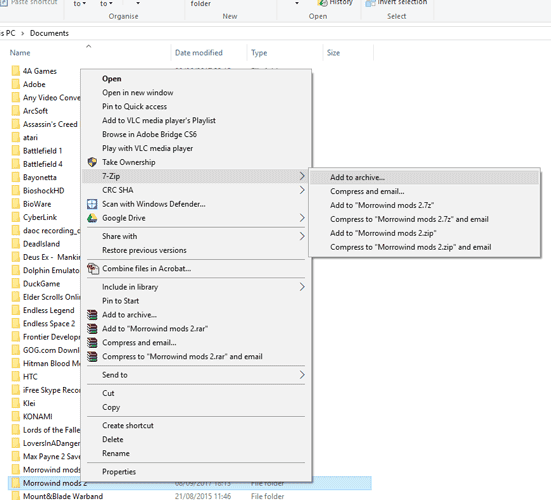
Task: Click the Klei folder icon
Action: click(x=15, y=403)
